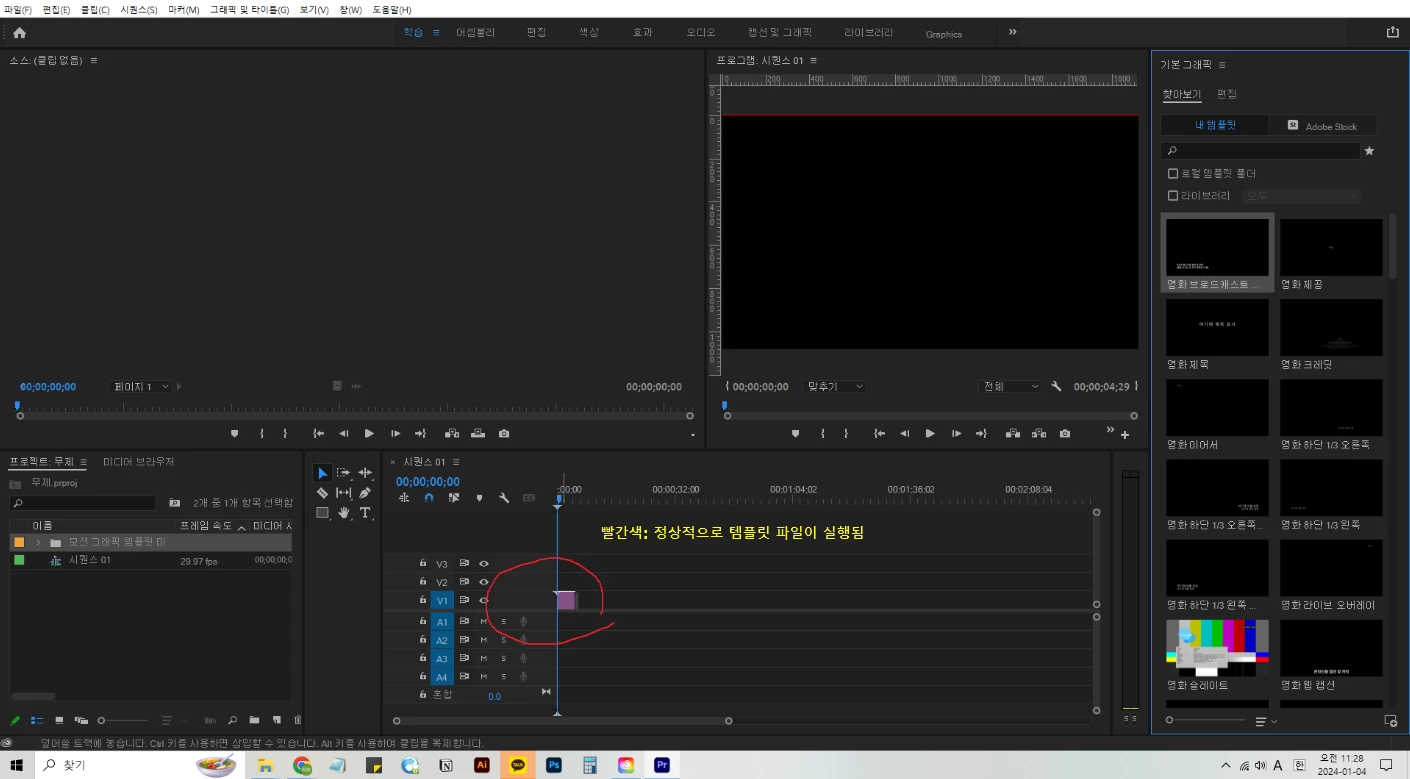Switch to the 색상 workspace
Viewport: 1410px width, 779px height.
tap(588, 32)
